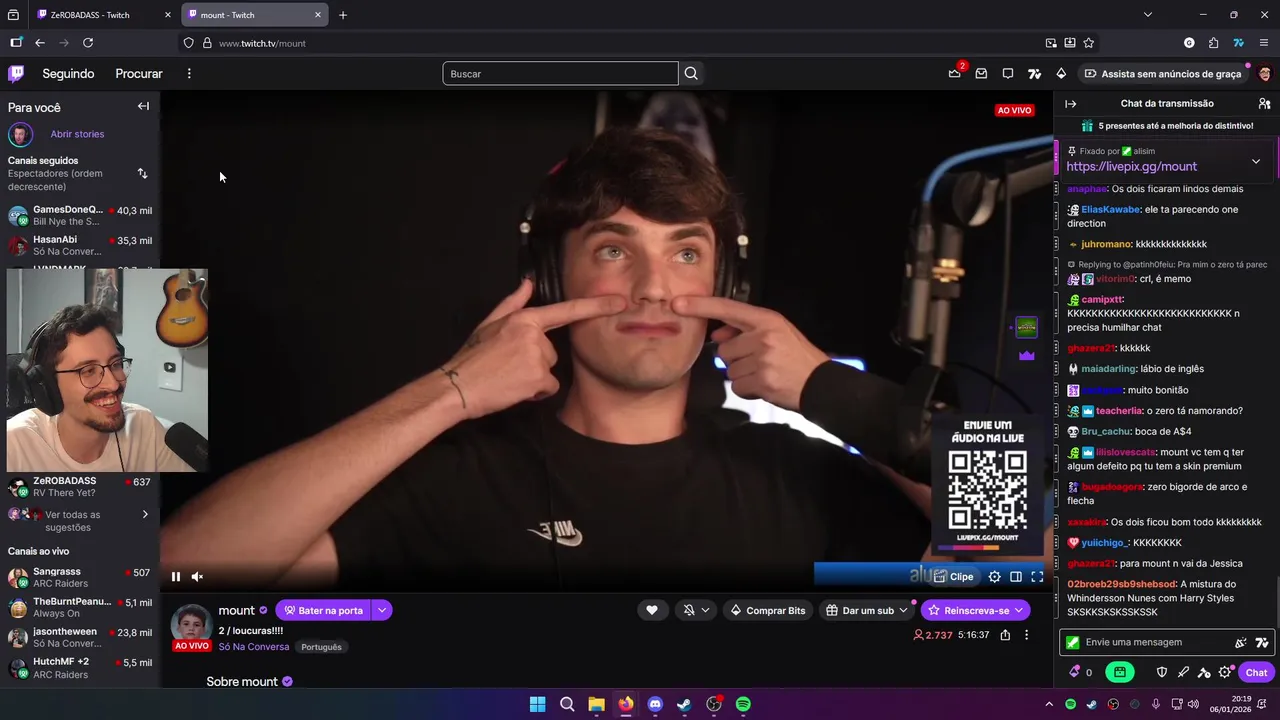
Task: Toggle picture-in-picture in the address bar
Action: [x=1051, y=43]
